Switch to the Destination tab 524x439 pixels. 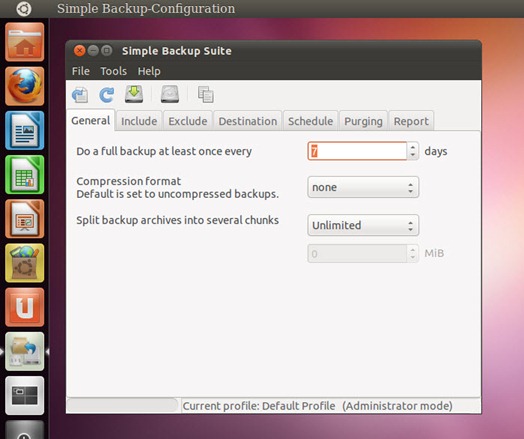248,121
